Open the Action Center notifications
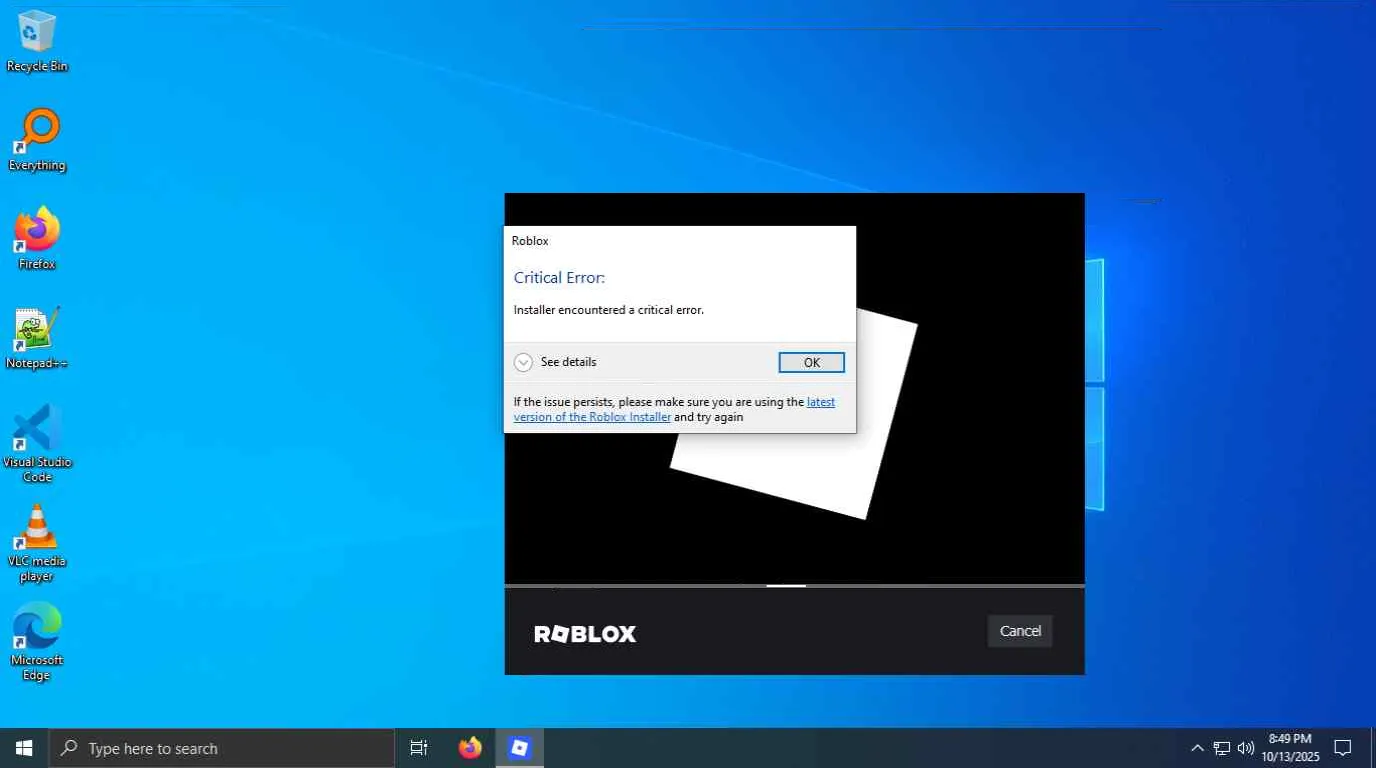 coord(1343,748)
